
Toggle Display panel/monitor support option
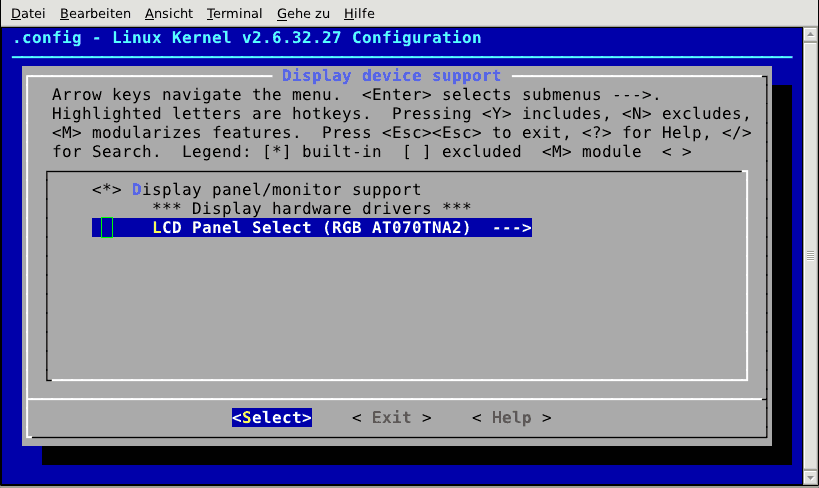pos(256,190)
